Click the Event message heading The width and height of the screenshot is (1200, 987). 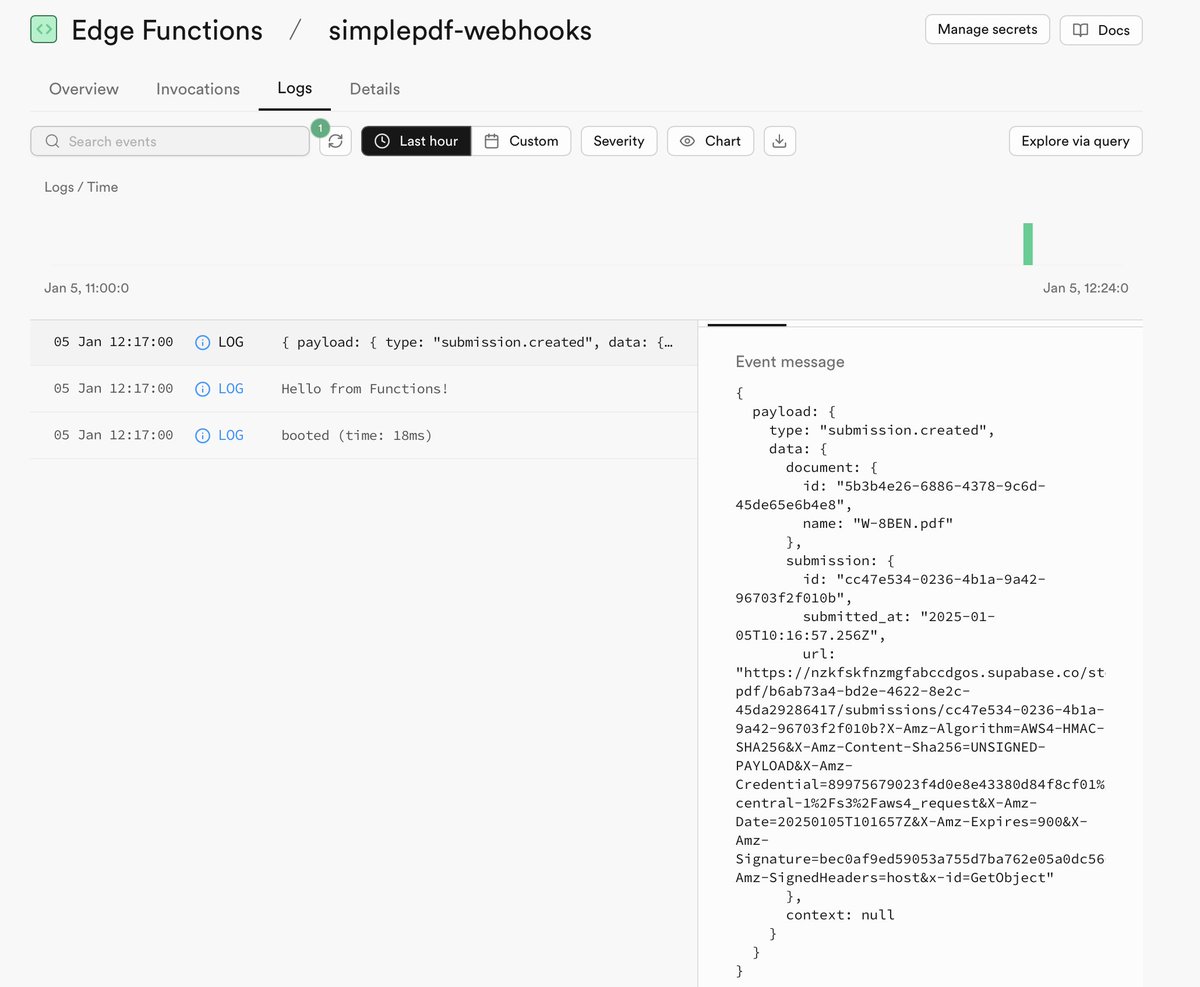point(790,362)
